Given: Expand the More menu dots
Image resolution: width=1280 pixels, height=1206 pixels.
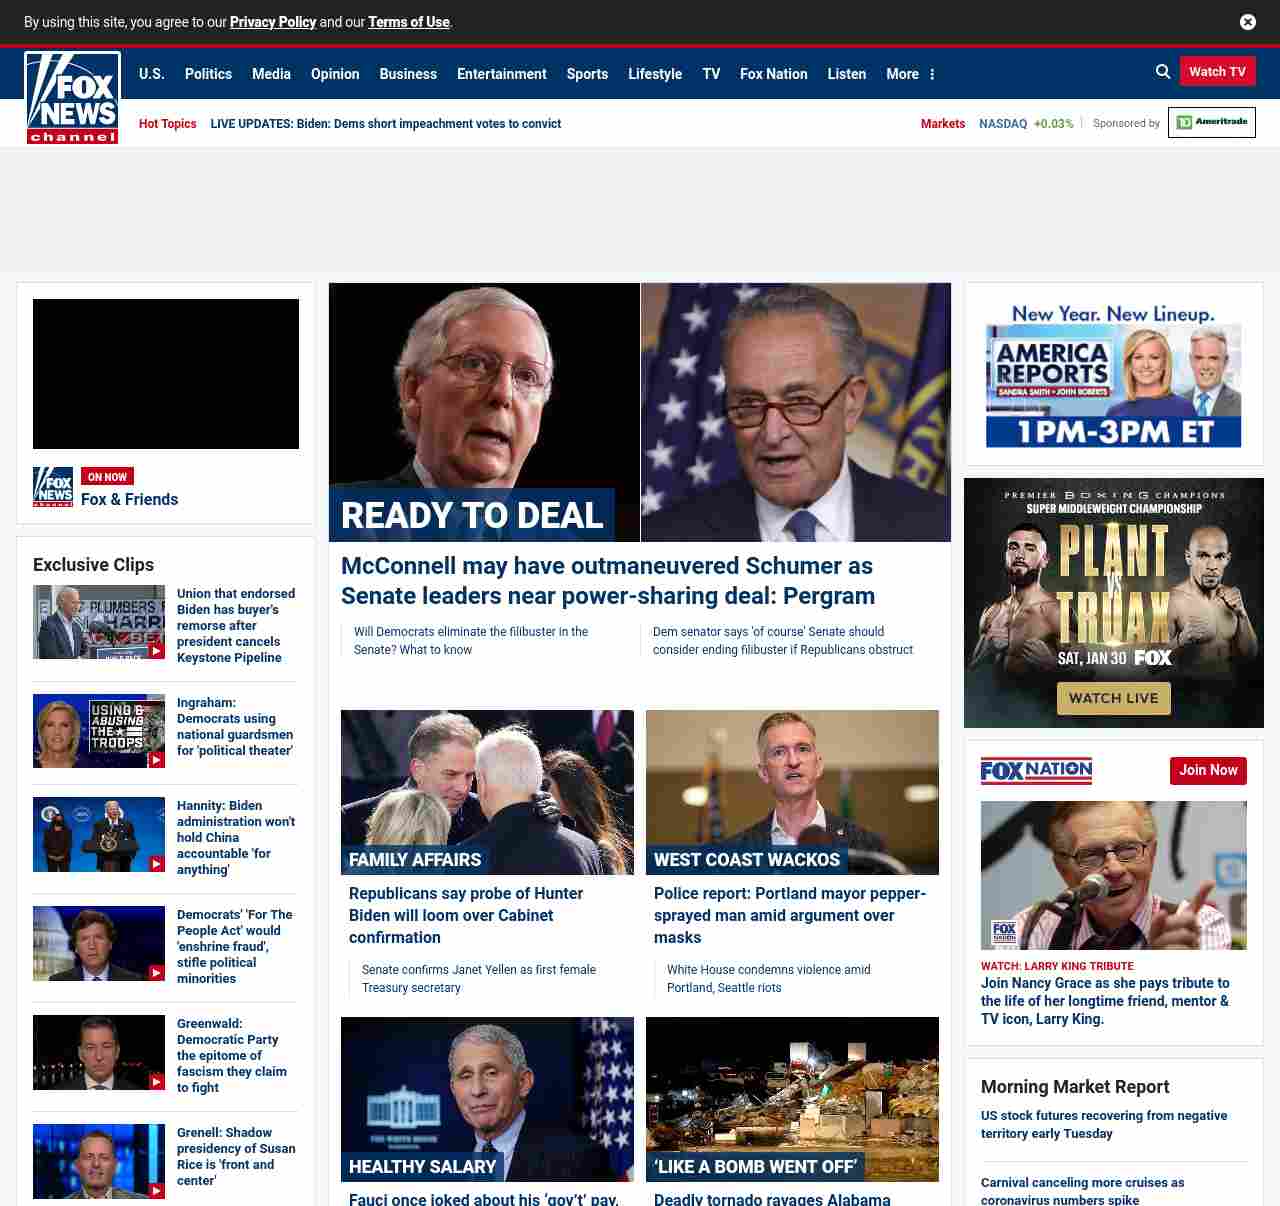Looking at the screenshot, I should coord(932,74).
